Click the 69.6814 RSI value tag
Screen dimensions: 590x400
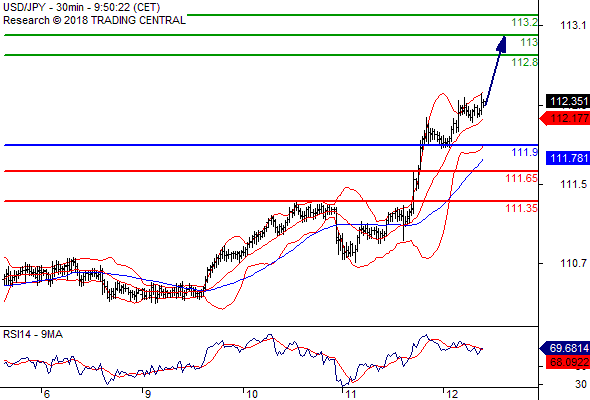565,348
